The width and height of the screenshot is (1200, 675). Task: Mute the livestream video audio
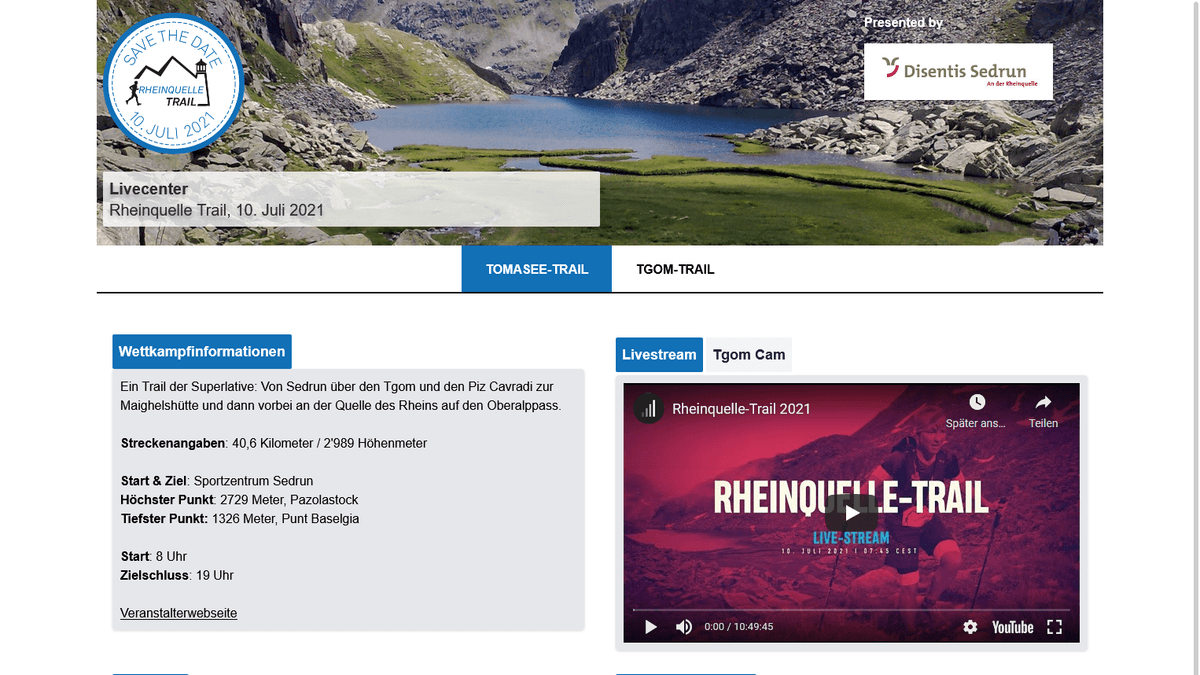(684, 627)
